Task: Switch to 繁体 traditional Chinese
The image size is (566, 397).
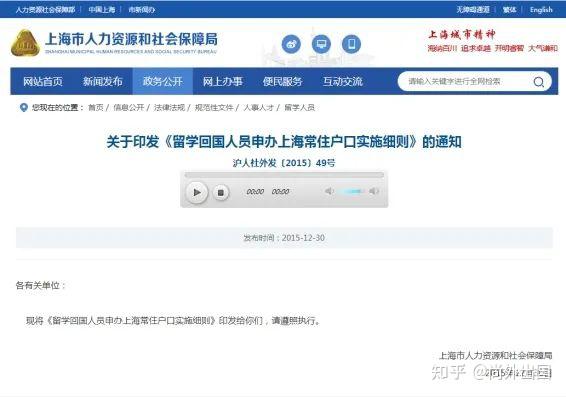Action: [509, 10]
